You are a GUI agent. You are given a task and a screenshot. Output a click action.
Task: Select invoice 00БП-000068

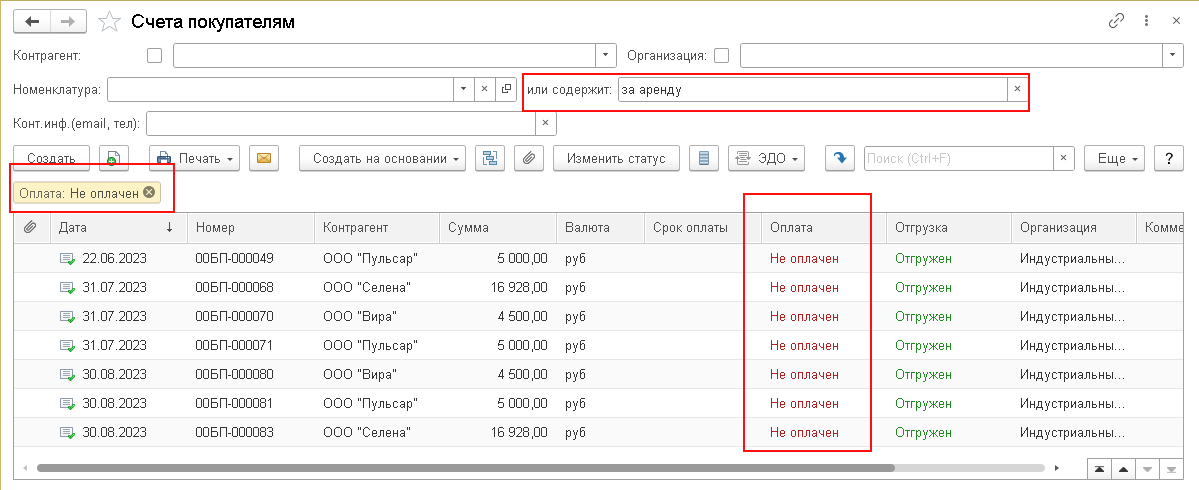click(x=599, y=287)
